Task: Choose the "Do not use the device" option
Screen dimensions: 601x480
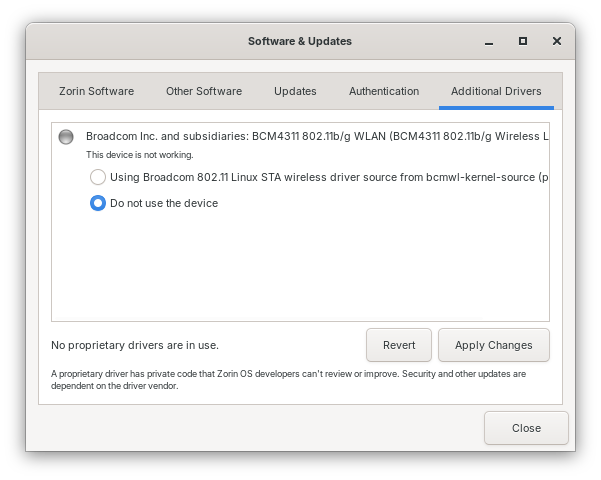Action: (98, 203)
